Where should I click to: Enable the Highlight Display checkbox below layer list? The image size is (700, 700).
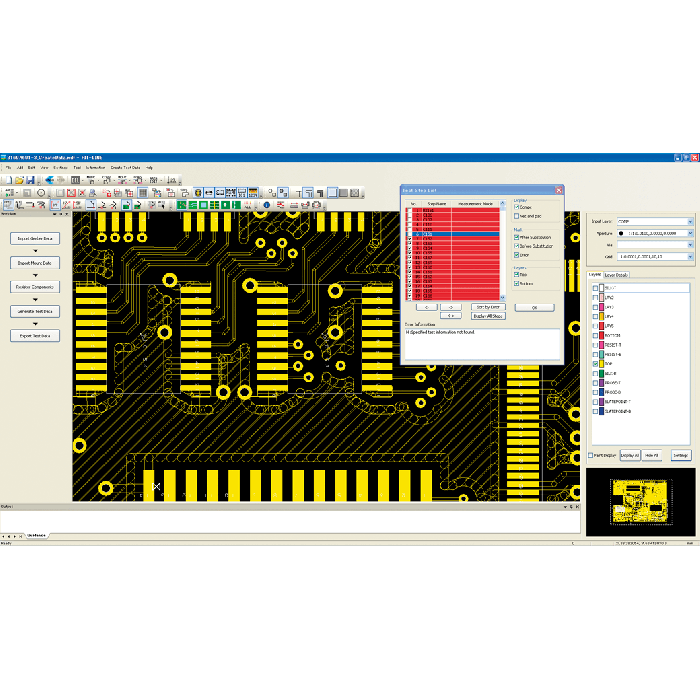coord(590,455)
